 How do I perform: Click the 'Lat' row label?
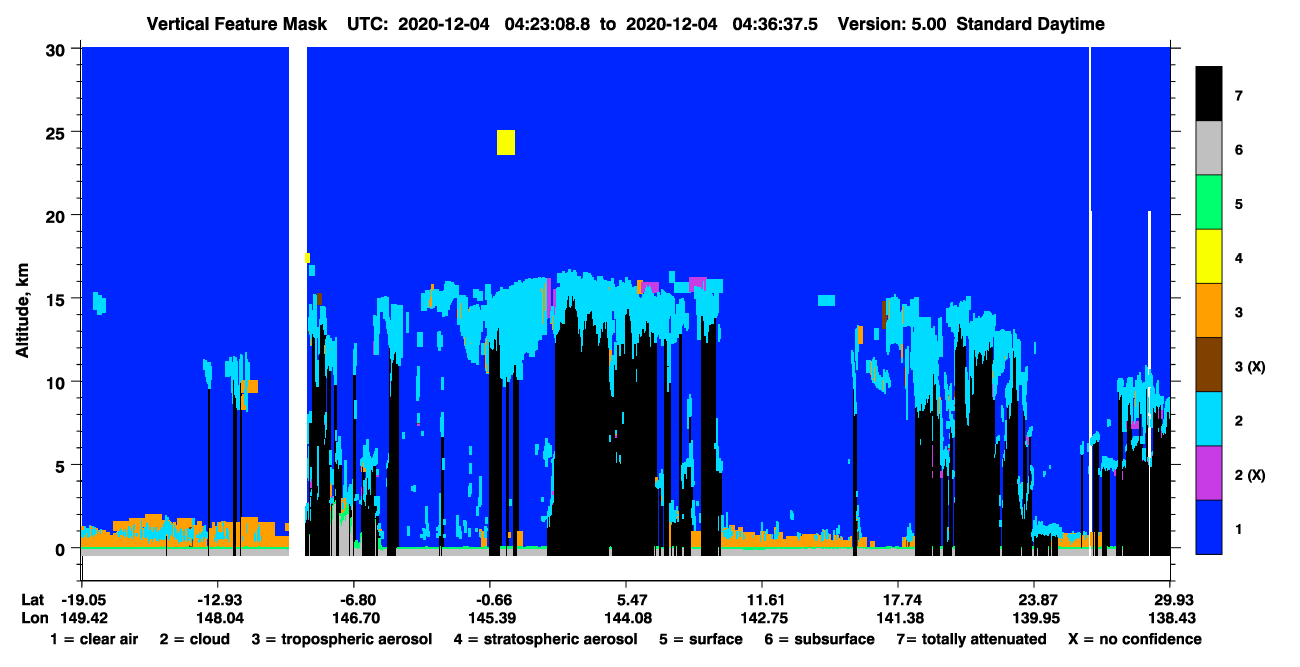click(x=33, y=600)
